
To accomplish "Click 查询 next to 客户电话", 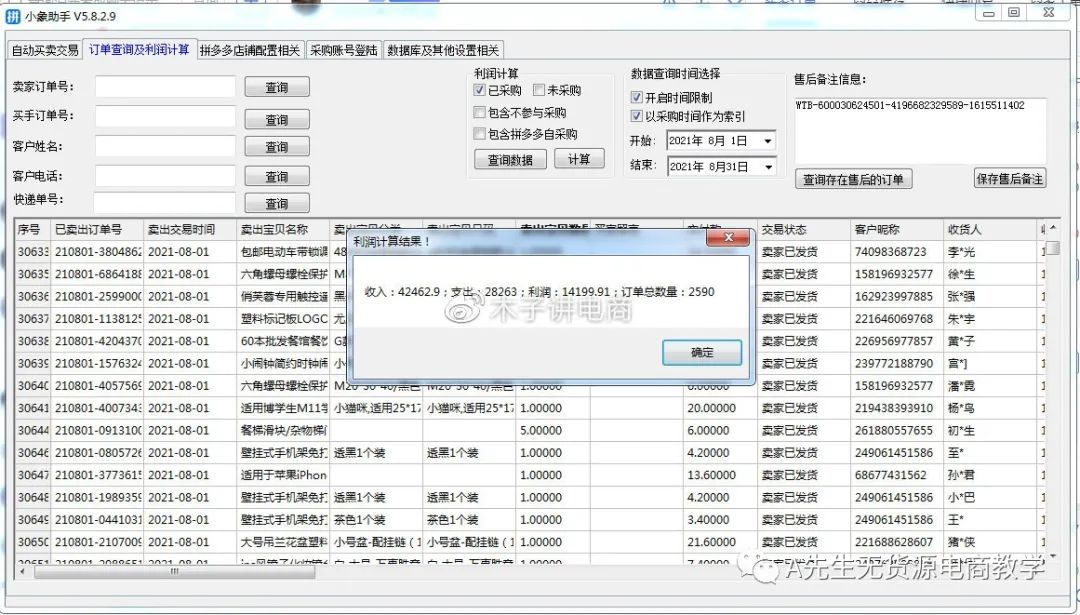I will pyautogui.click(x=277, y=176).
